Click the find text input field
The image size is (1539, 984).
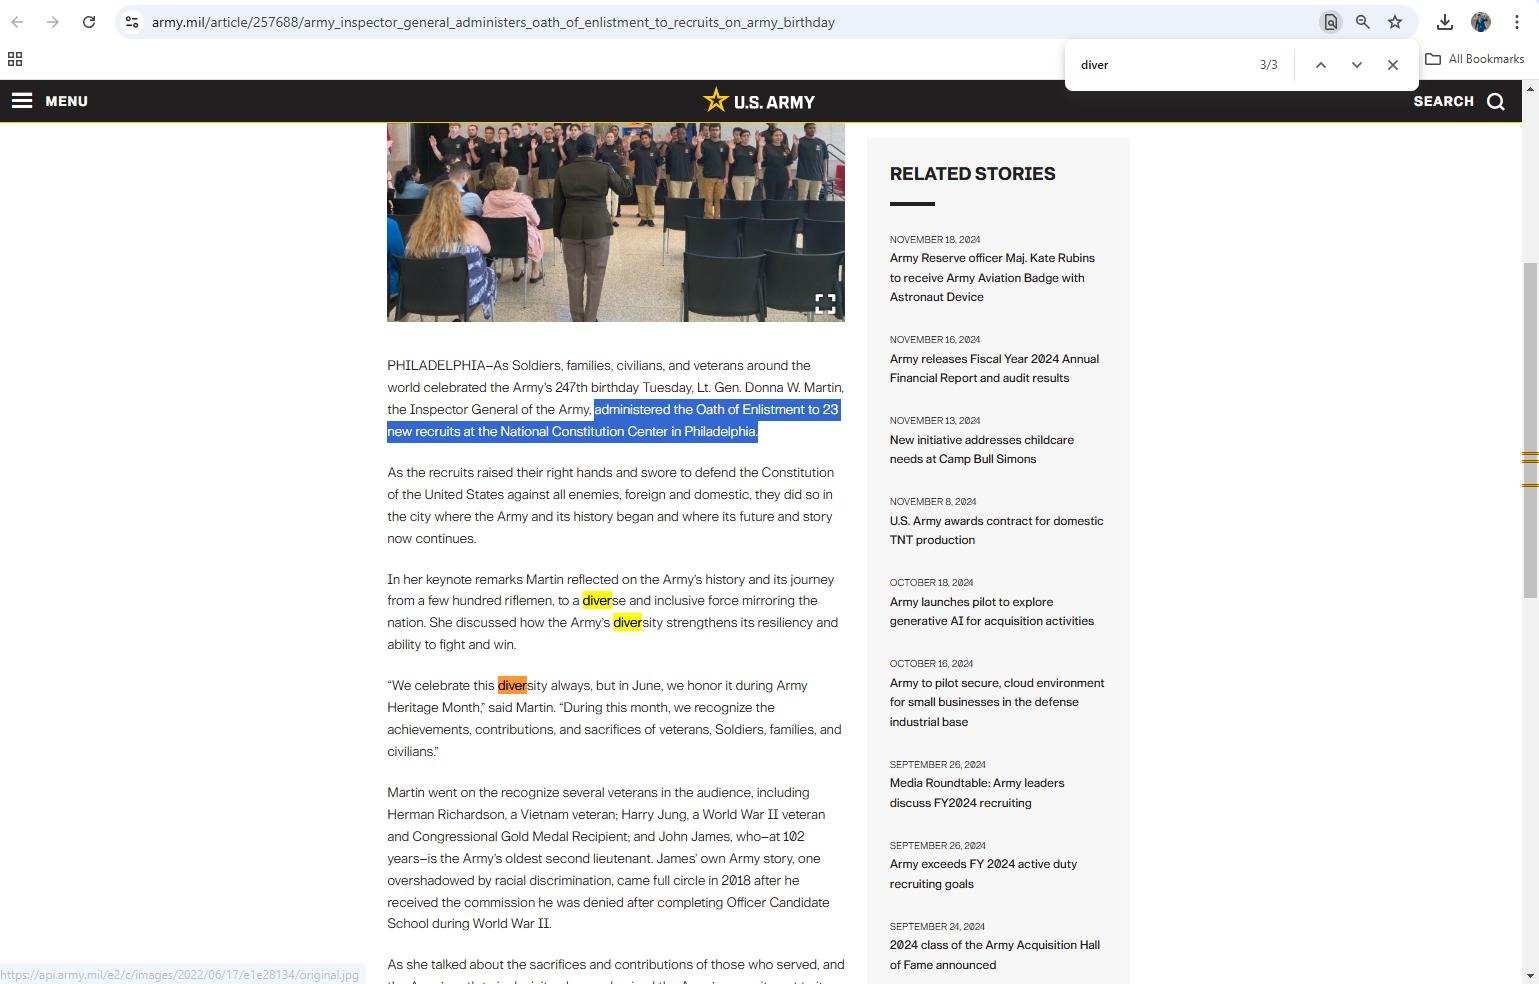pos(1160,65)
